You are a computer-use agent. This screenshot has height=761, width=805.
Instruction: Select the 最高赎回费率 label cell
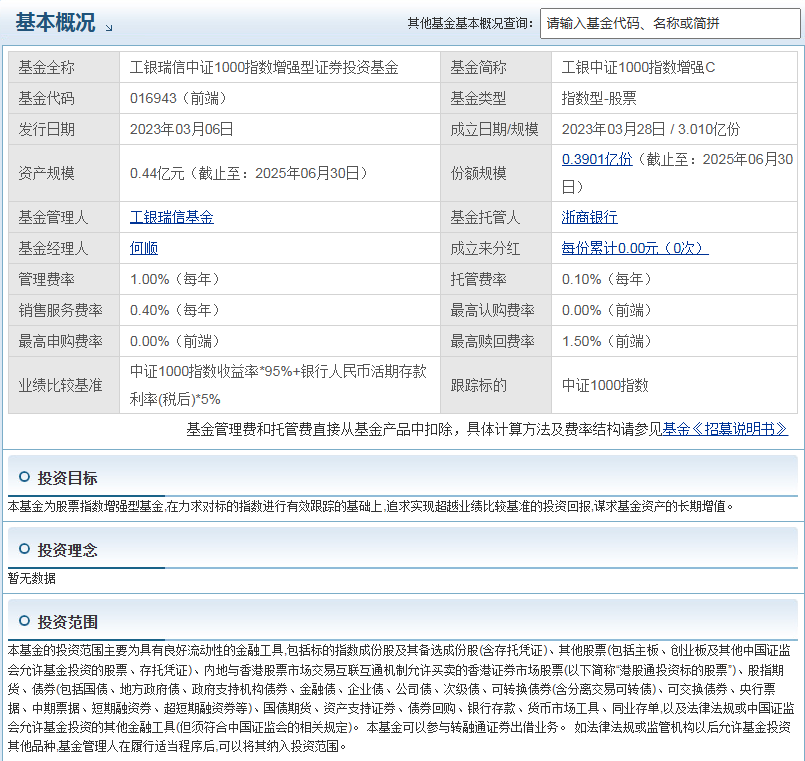(x=496, y=341)
